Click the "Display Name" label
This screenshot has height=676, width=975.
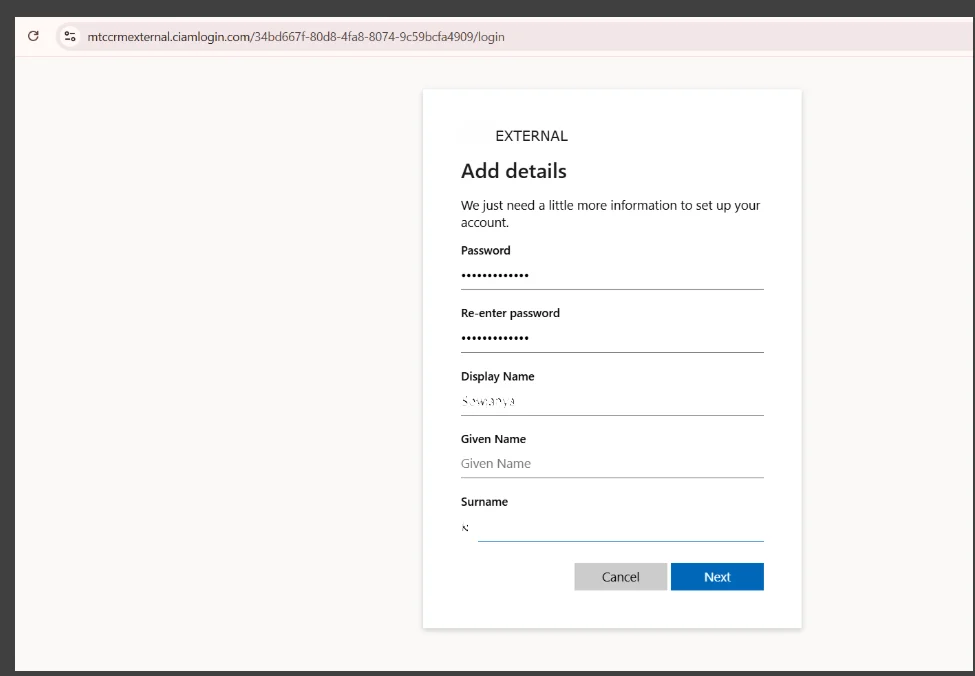click(x=497, y=376)
